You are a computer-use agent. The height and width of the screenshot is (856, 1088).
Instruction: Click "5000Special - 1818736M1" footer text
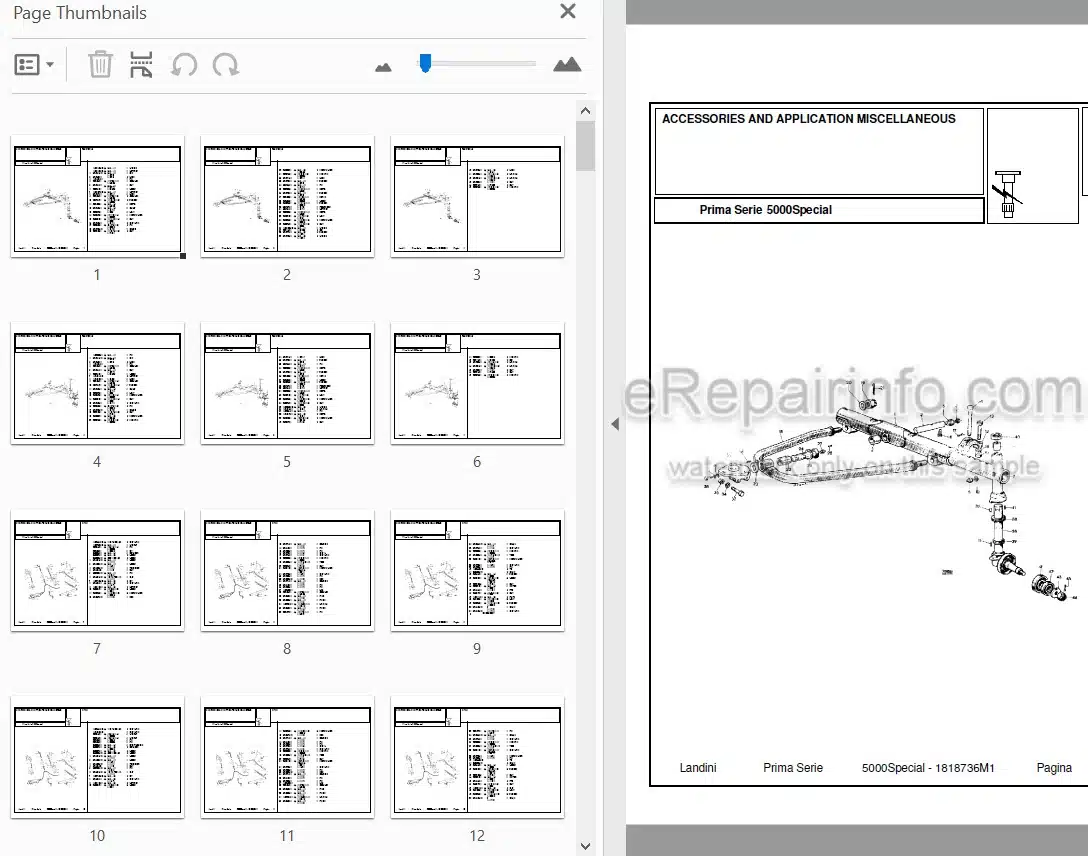[x=928, y=768]
